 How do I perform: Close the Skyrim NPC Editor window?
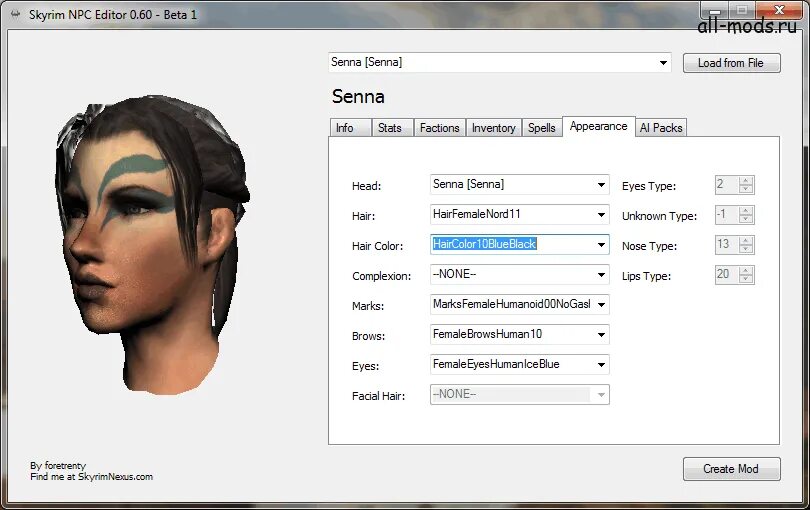pos(780,9)
